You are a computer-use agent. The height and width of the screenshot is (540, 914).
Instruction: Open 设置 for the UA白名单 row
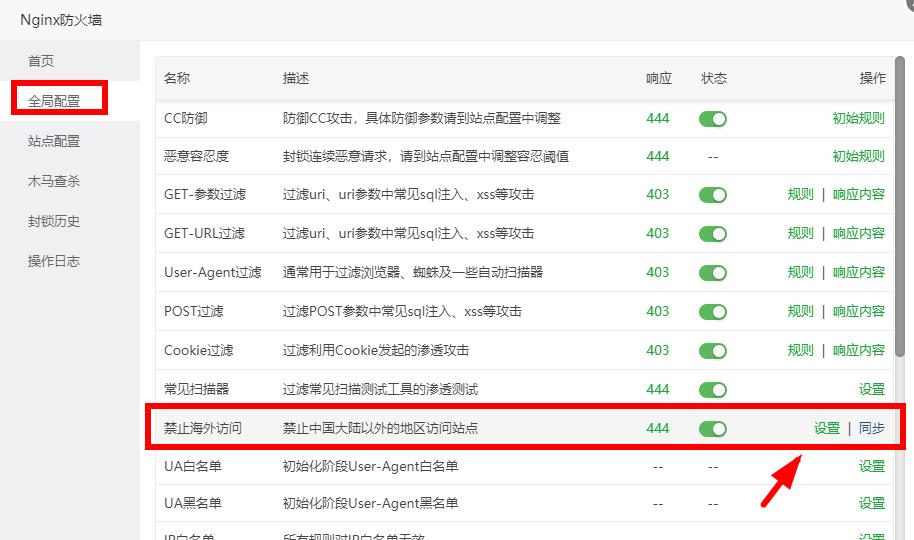click(872, 466)
